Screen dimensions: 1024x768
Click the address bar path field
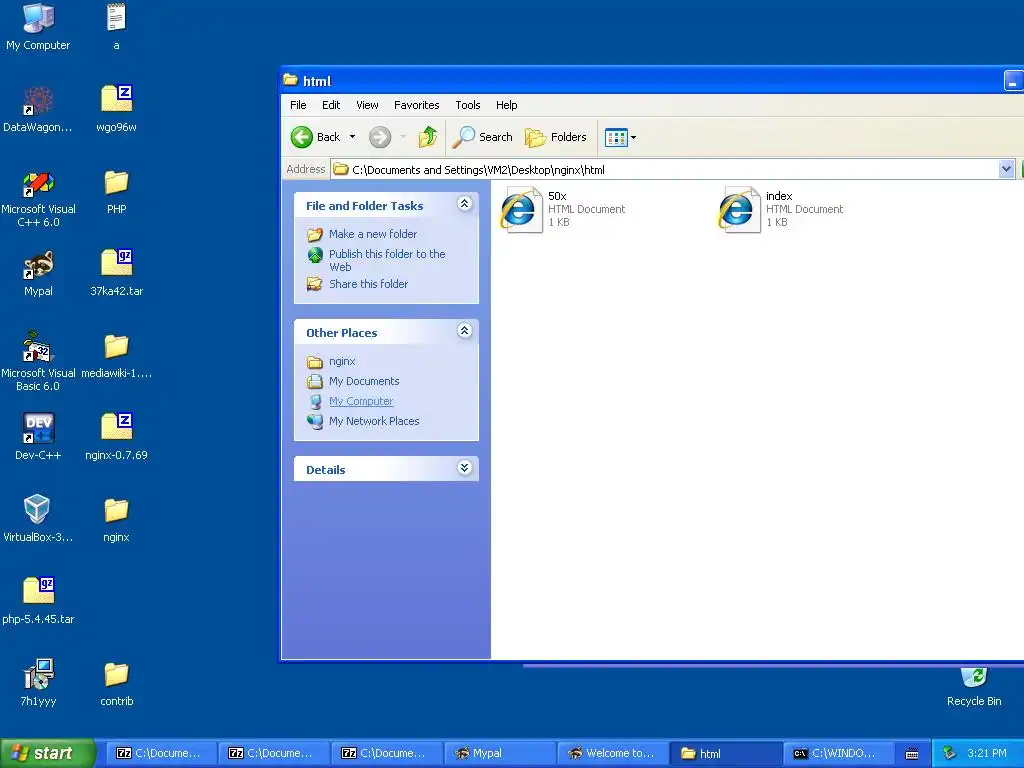665,169
